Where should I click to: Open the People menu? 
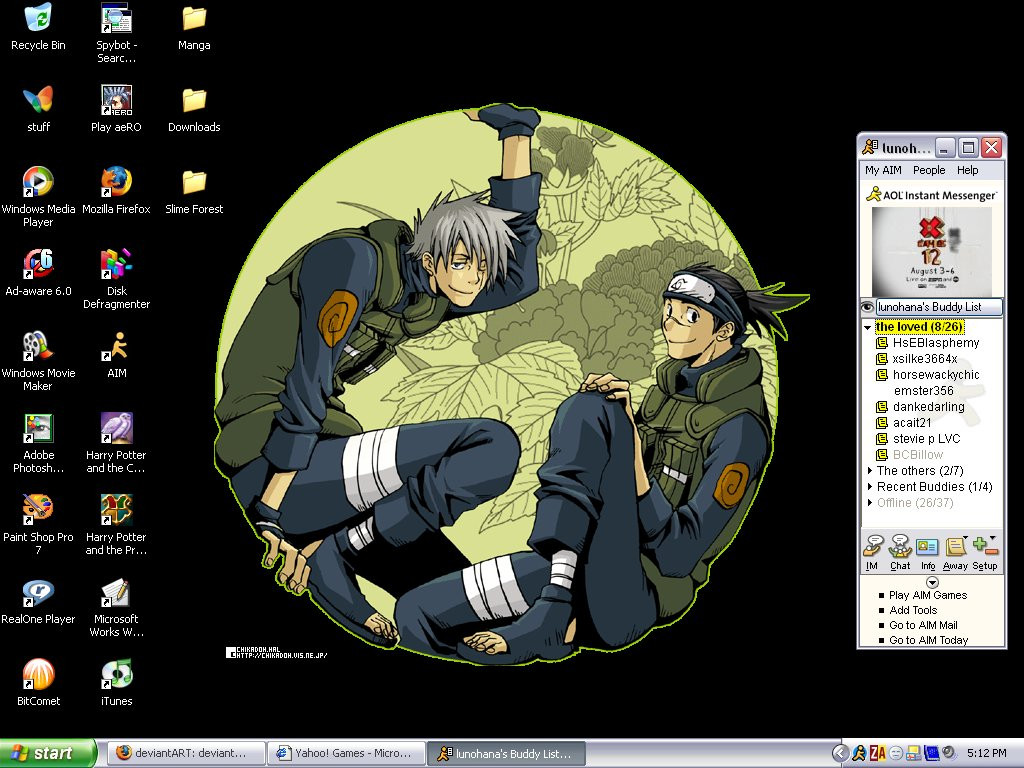click(929, 170)
